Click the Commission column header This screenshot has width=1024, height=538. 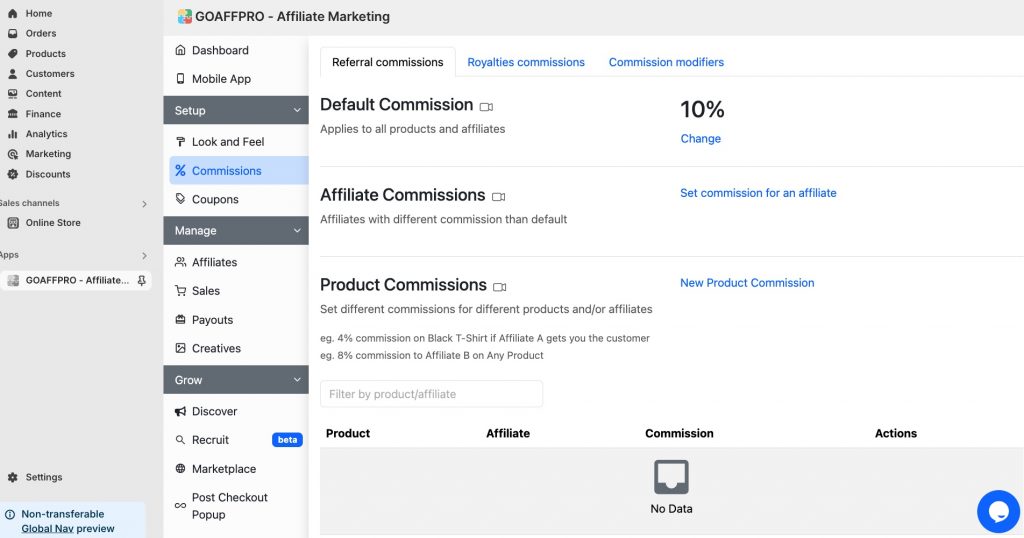(679, 433)
